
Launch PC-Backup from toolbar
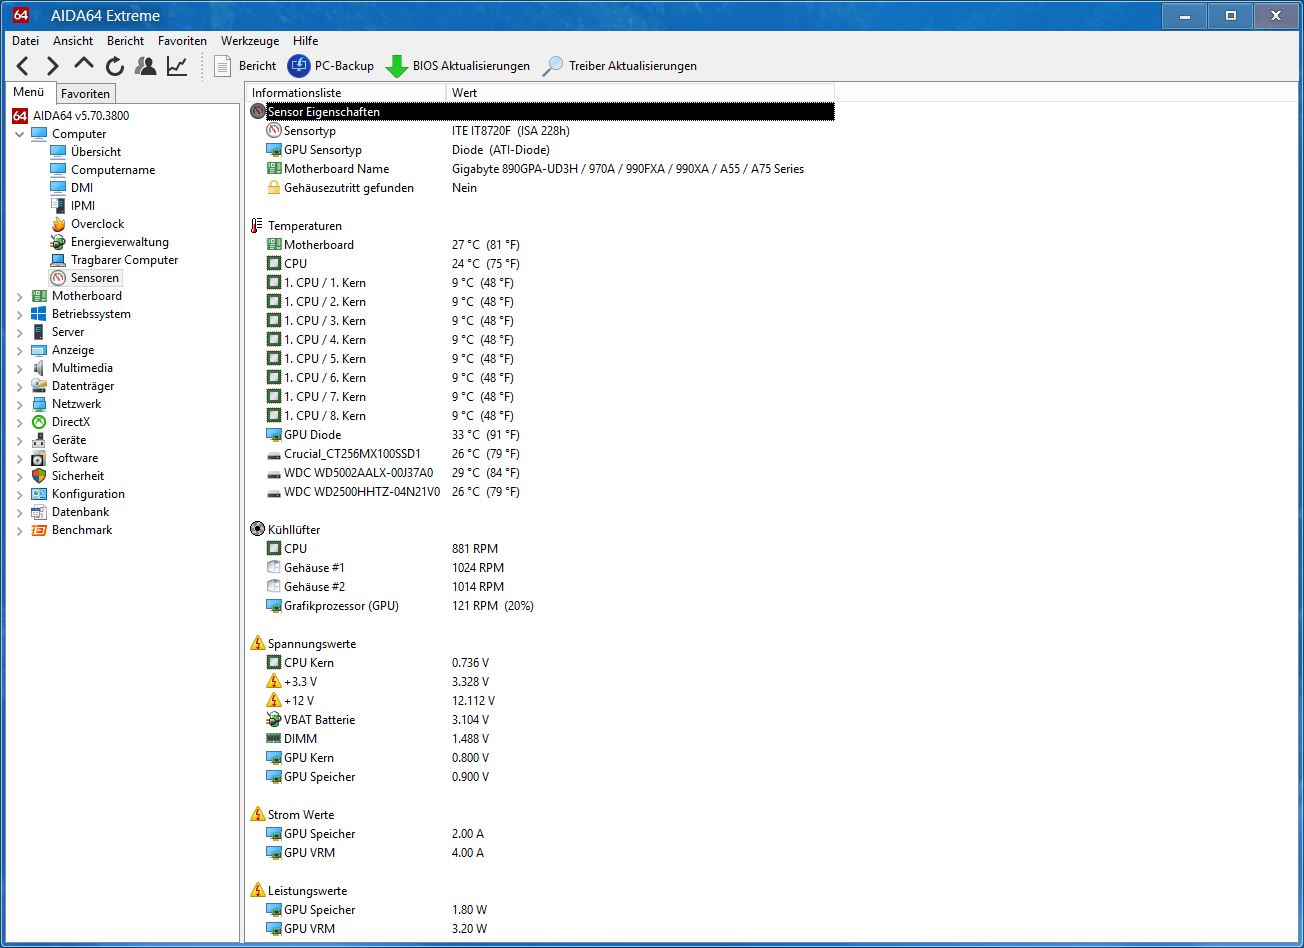pos(331,66)
